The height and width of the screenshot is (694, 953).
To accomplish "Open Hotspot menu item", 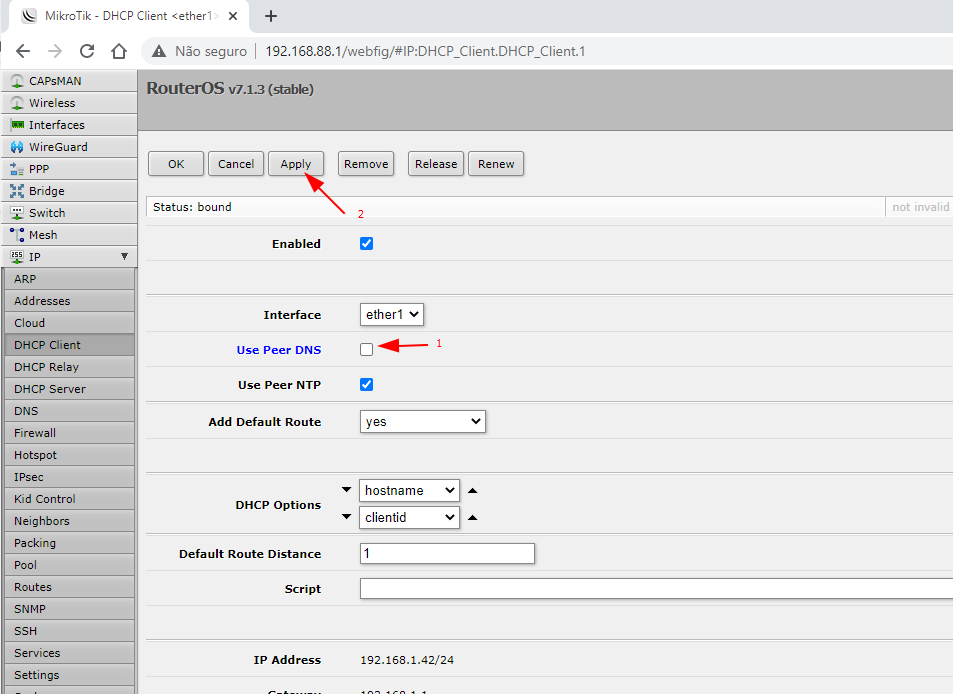I will 69,455.
